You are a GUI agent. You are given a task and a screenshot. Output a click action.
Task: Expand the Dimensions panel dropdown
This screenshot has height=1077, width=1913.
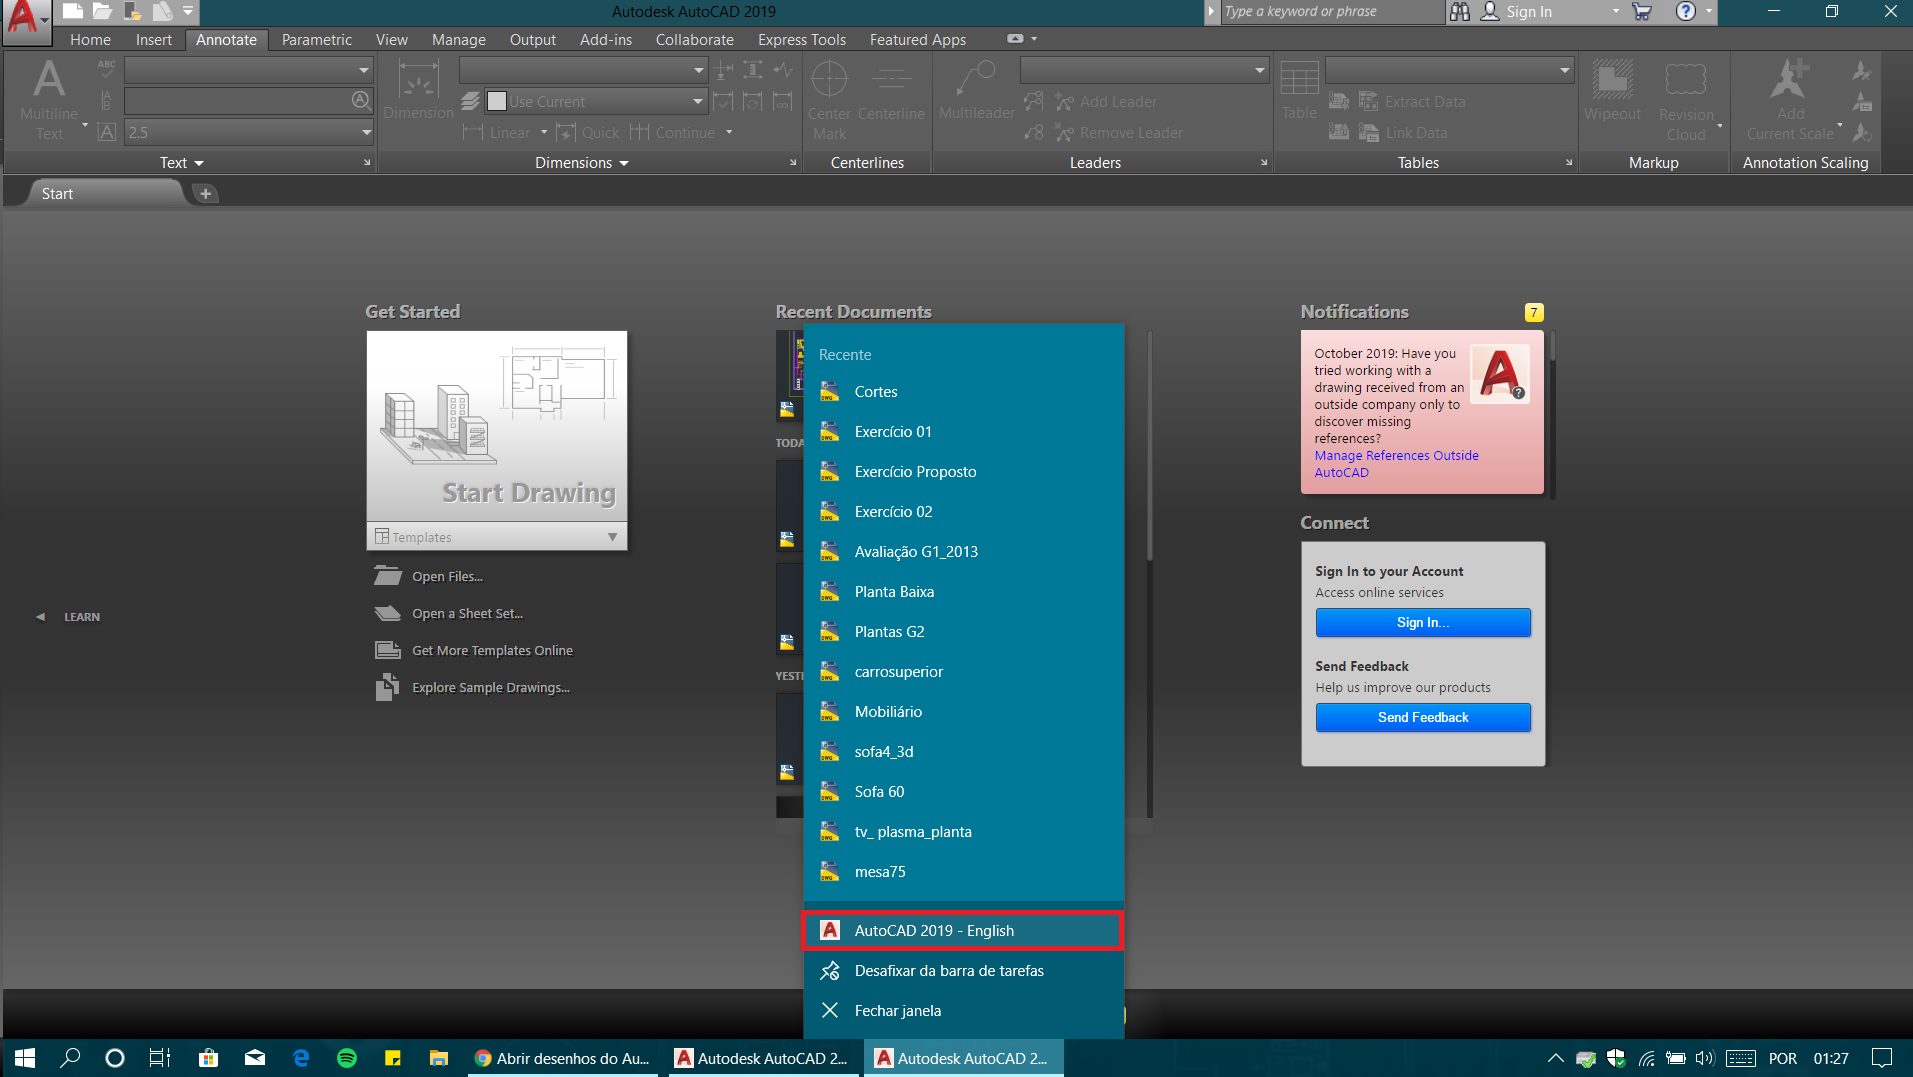[x=624, y=163]
